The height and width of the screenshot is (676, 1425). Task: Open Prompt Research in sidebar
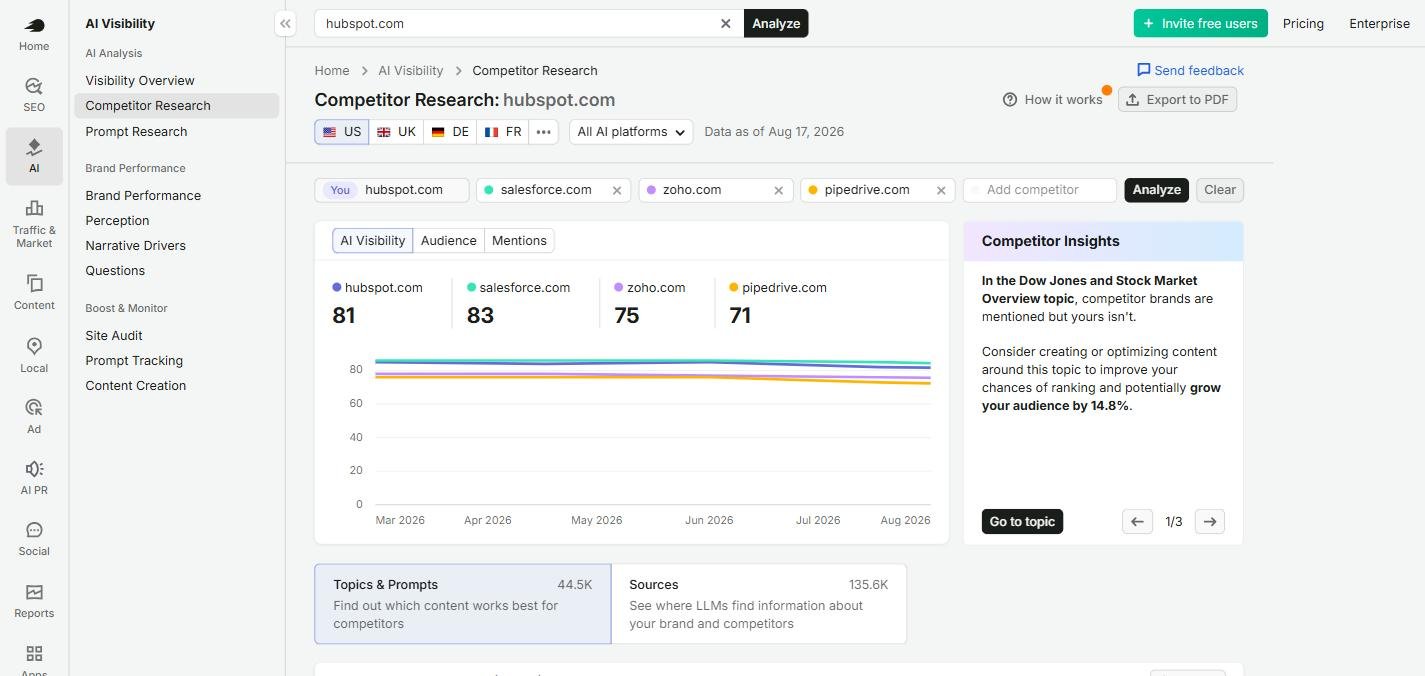136,131
